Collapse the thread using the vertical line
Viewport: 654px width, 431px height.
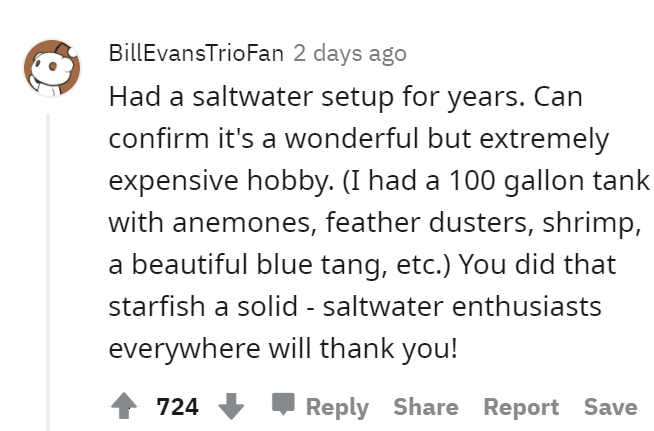[48, 272]
